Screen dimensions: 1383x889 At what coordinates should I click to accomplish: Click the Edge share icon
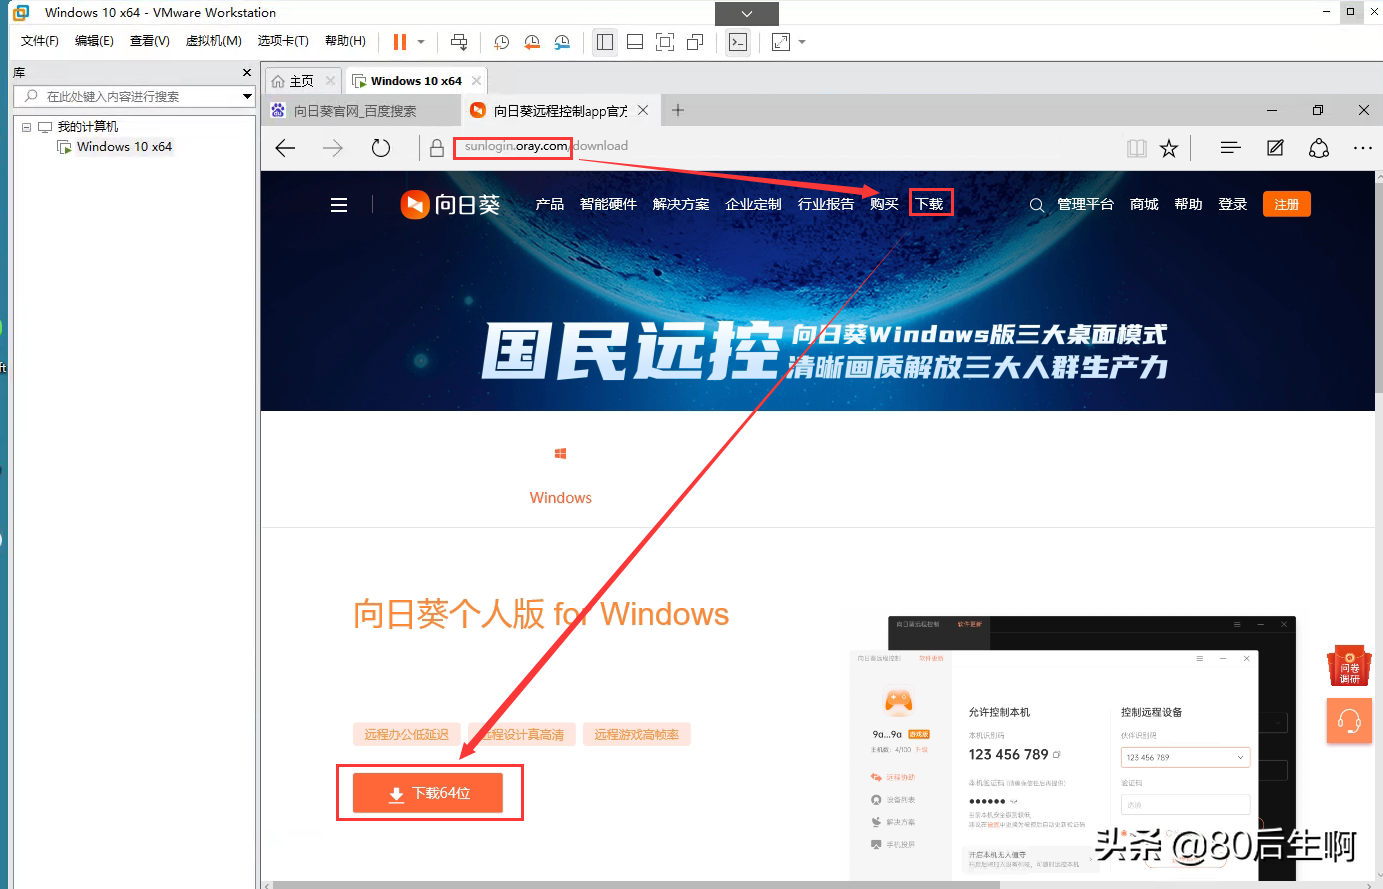pyautogui.click(x=1319, y=148)
